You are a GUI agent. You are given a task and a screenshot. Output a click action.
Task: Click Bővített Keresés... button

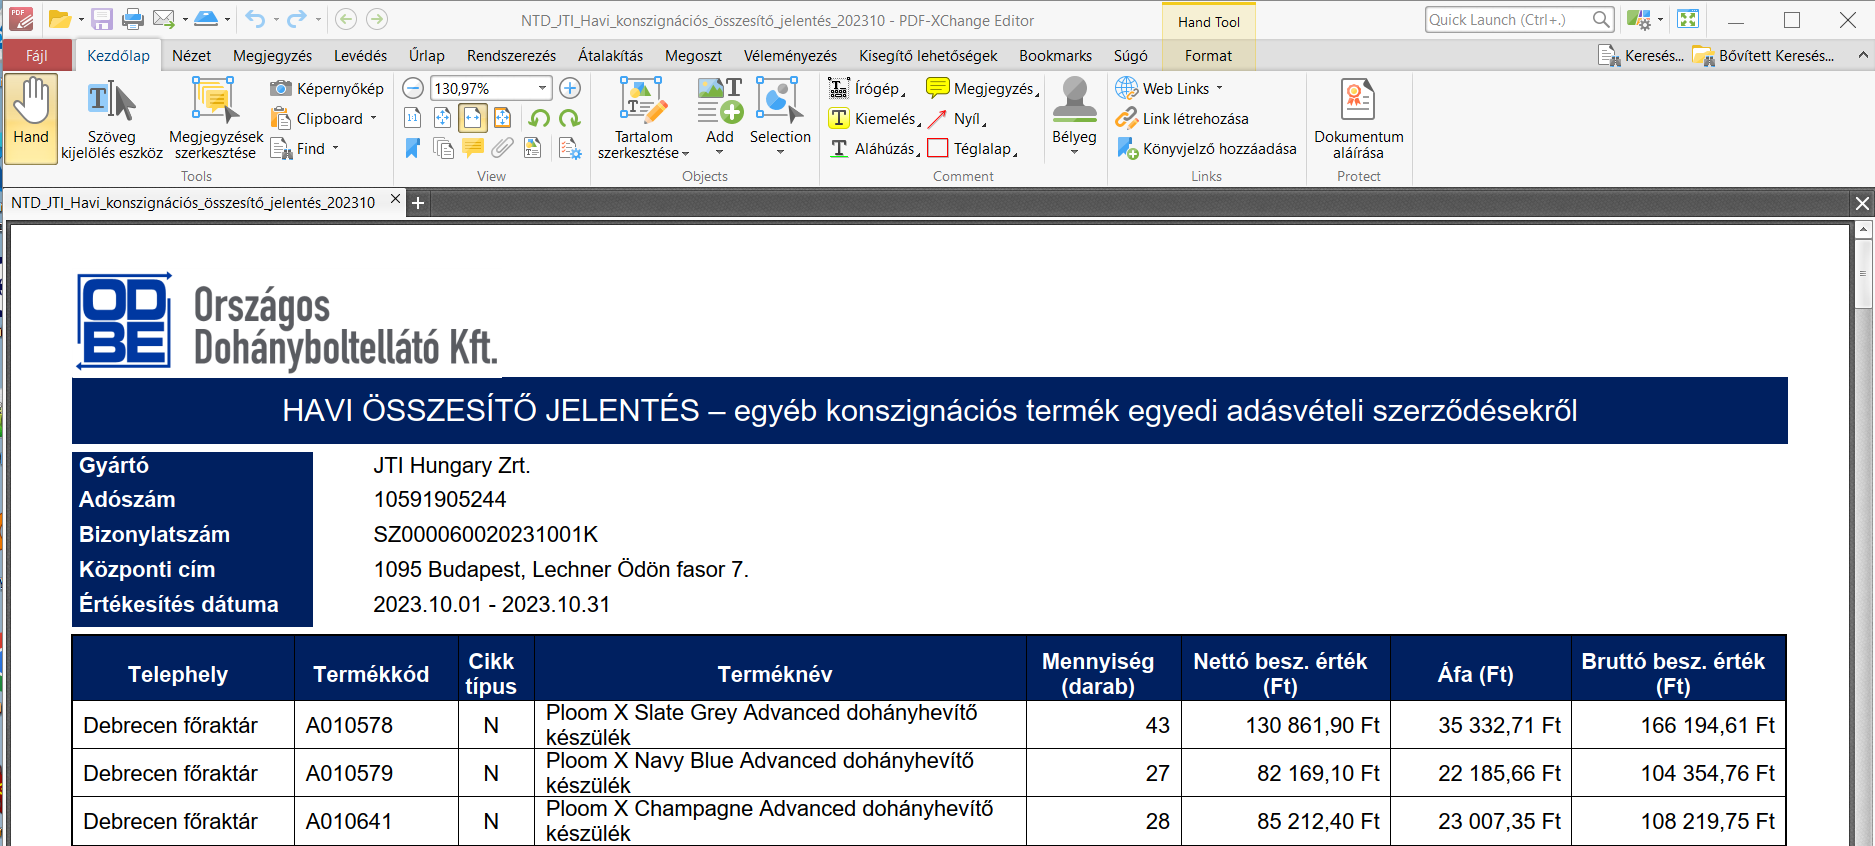1764,56
